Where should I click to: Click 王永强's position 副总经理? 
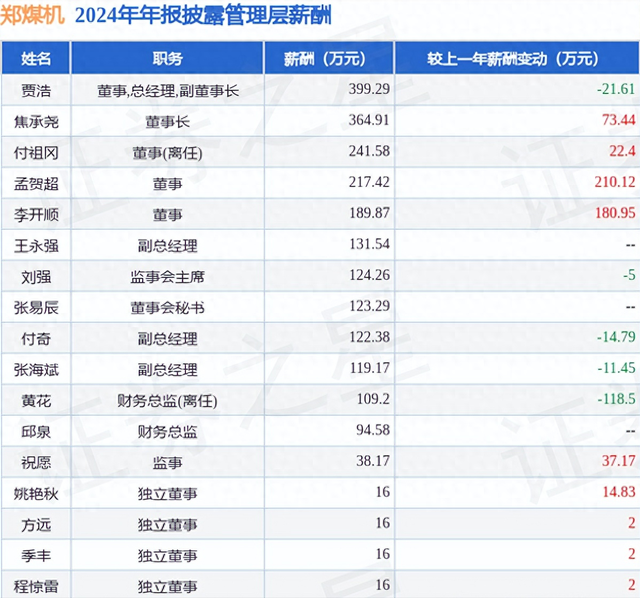click(167, 246)
